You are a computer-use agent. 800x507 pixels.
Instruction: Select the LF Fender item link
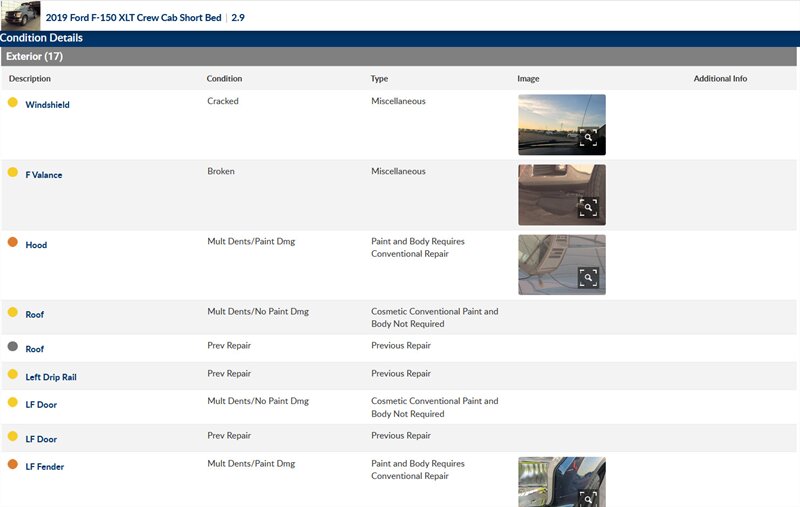pos(45,467)
